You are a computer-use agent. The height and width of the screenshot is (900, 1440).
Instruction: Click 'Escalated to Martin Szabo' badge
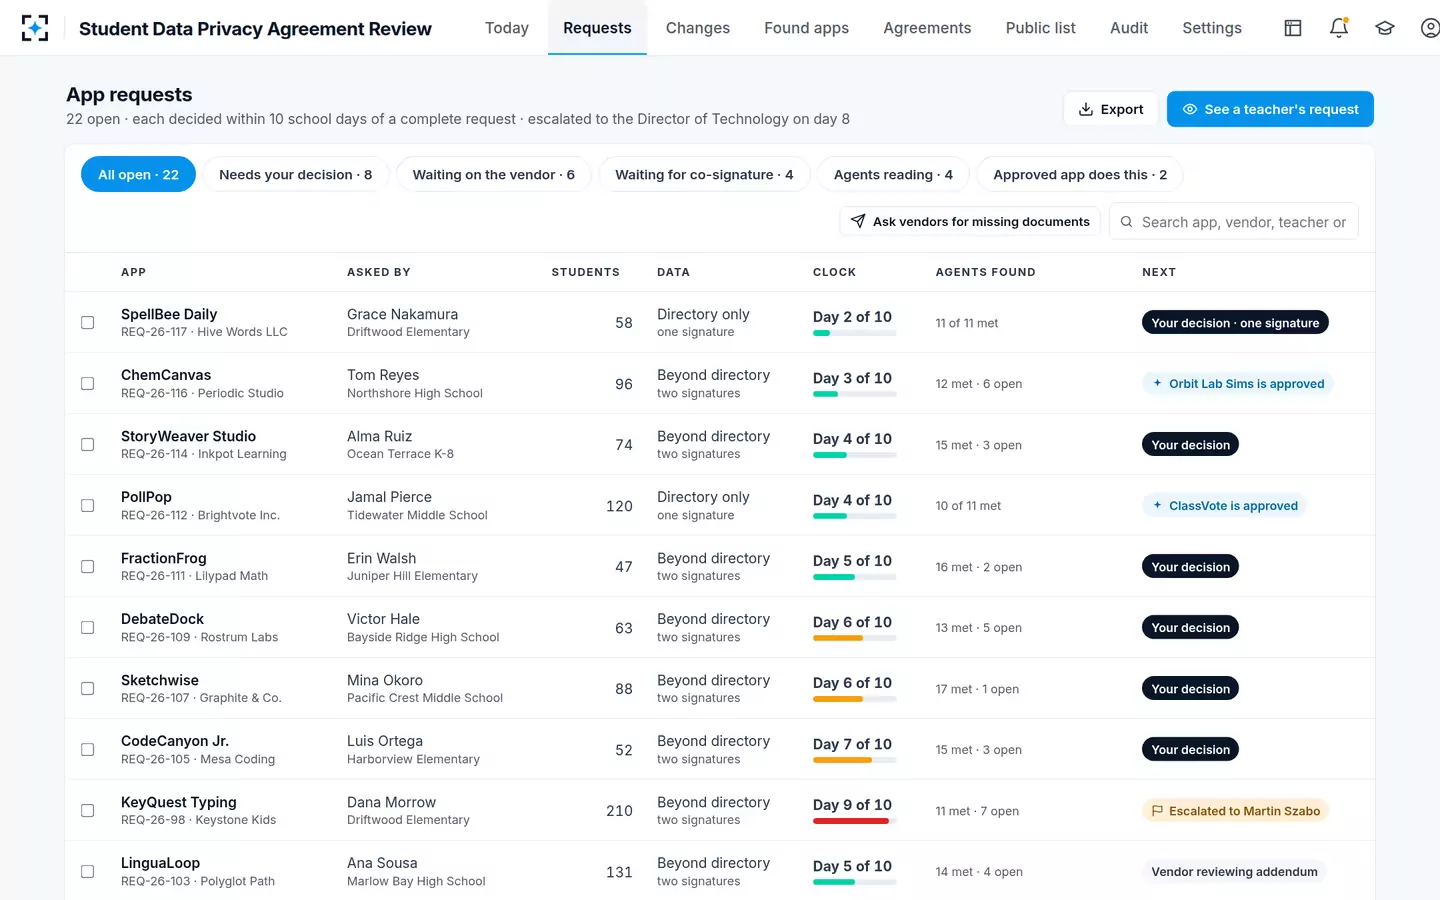[1235, 810]
